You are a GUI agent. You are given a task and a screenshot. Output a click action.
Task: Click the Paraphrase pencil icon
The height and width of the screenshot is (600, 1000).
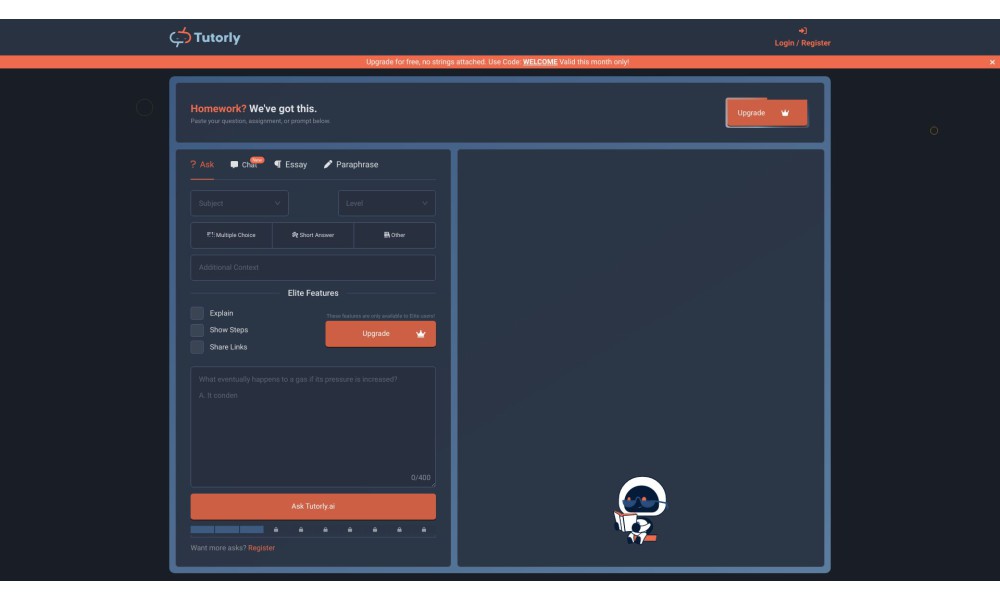(x=328, y=165)
